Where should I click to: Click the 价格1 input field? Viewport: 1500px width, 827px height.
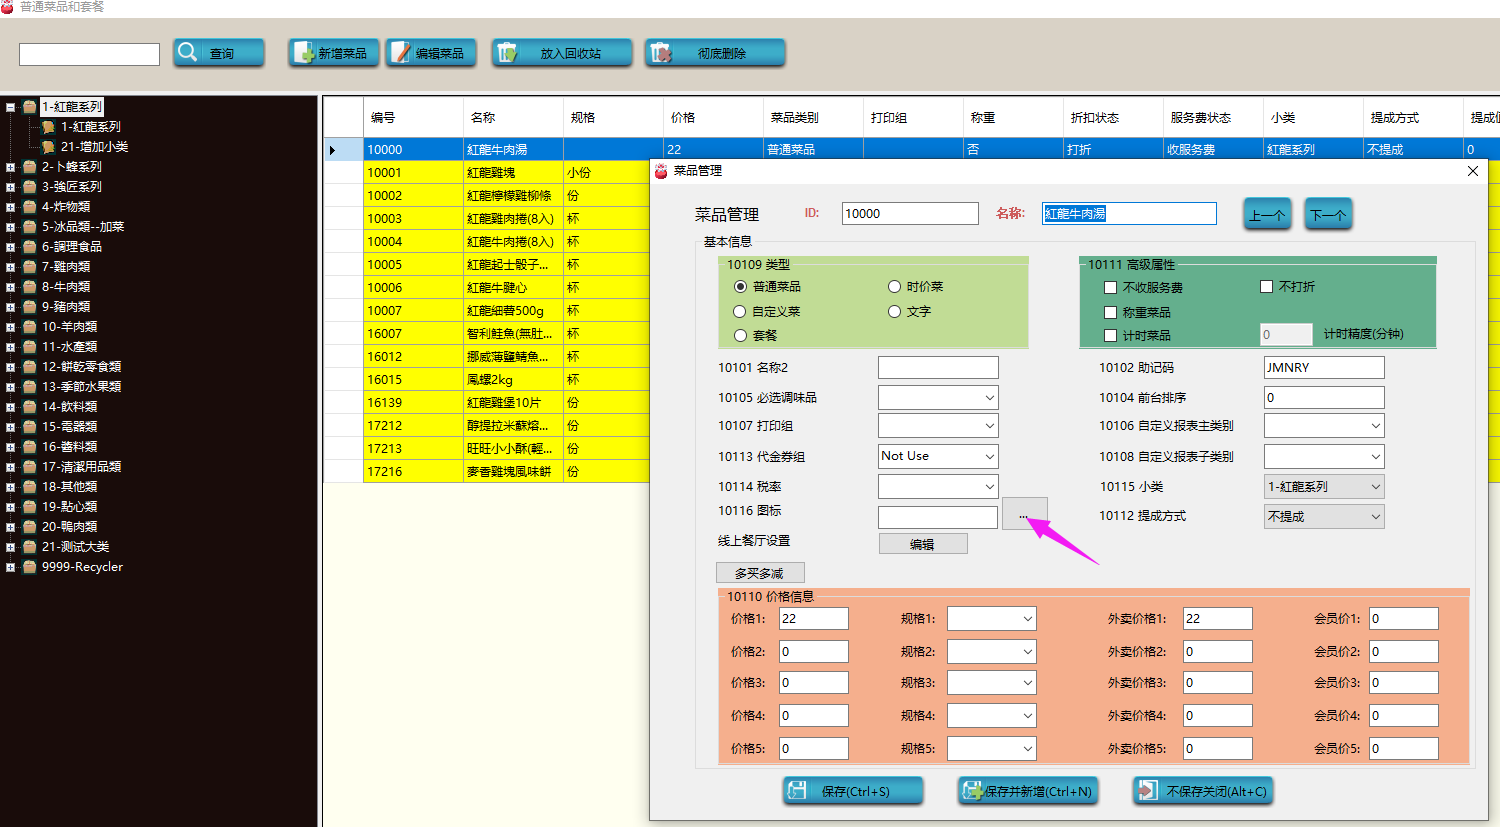(814, 618)
